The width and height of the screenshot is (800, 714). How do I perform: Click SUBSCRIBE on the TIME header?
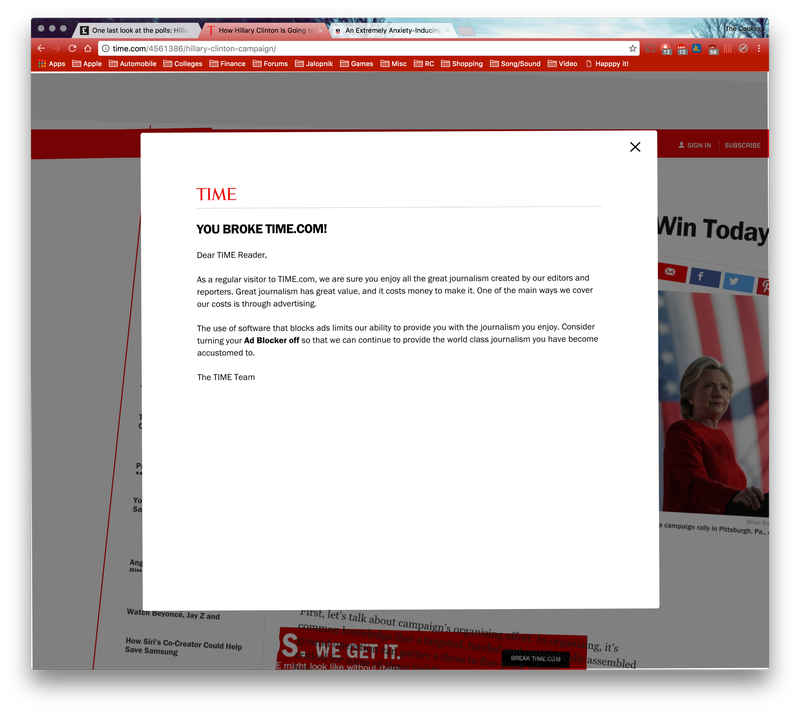point(742,145)
